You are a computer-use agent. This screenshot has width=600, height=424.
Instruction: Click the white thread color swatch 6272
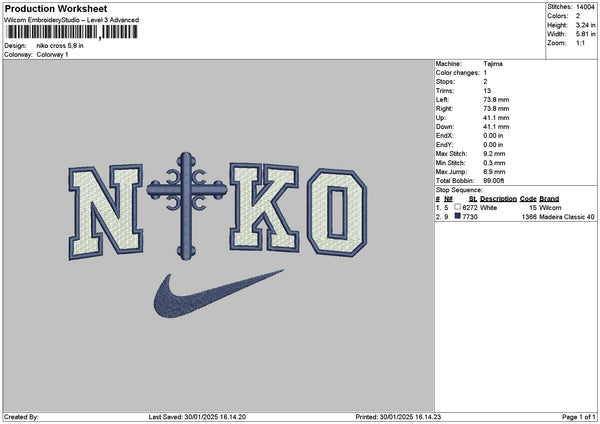458,207
